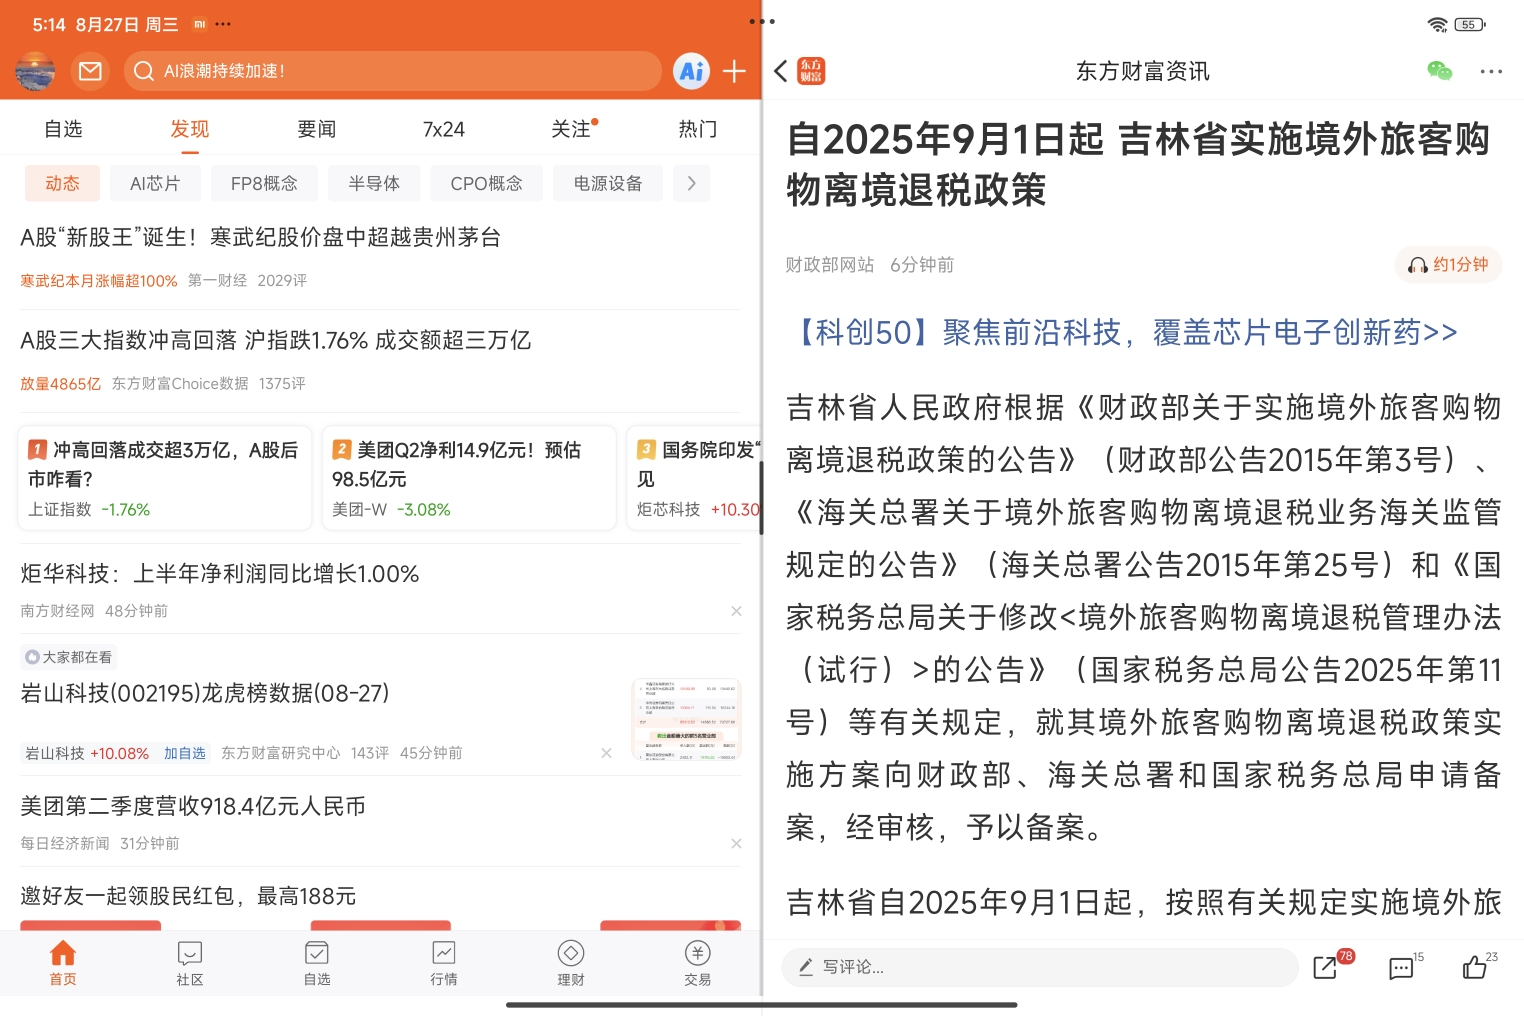1524x1016 pixels.
Task: Like the article with thumbs-up
Action: (x=1474, y=967)
